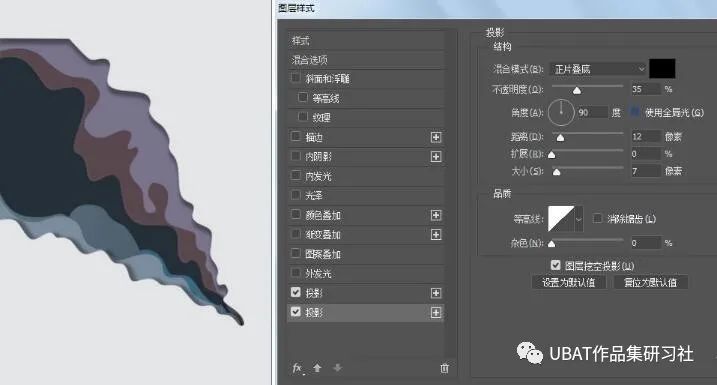Viewport: 717px width, 385px height.
Task: Select the 外发光 row label
Action: click(318, 274)
